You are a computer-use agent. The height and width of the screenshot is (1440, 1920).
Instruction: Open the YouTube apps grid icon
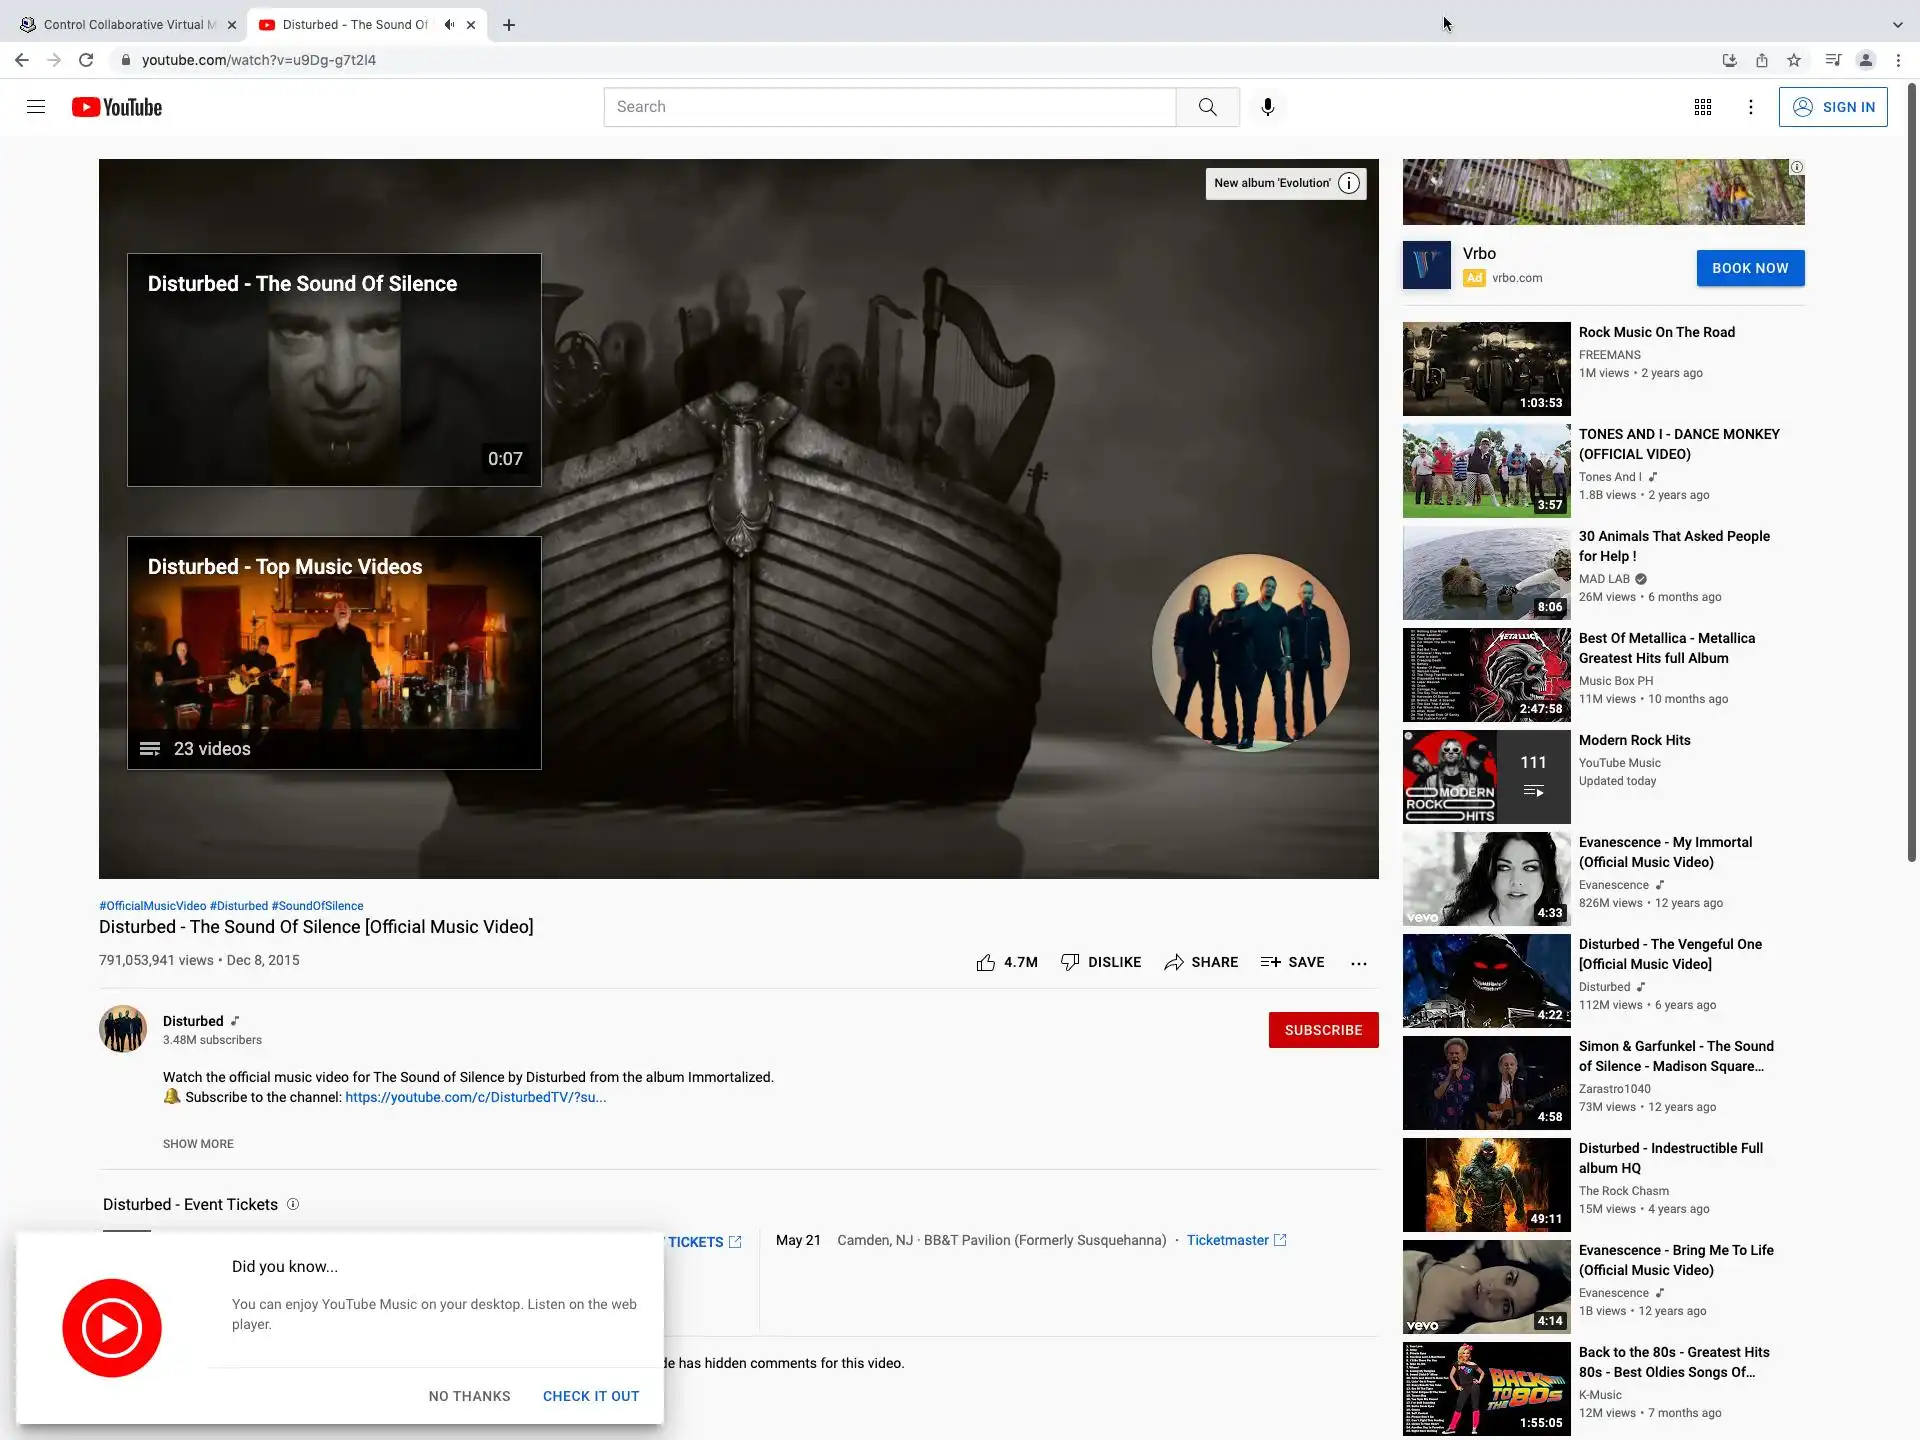click(x=1702, y=107)
